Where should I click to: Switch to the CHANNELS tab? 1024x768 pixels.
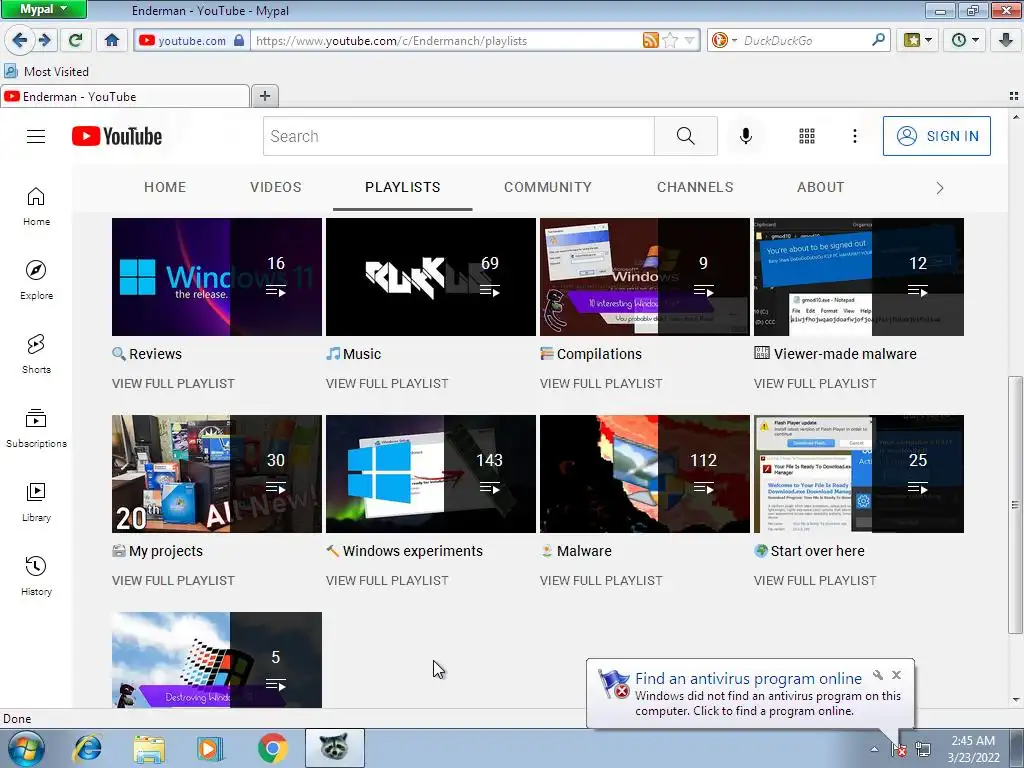click(x=695, y=187)
